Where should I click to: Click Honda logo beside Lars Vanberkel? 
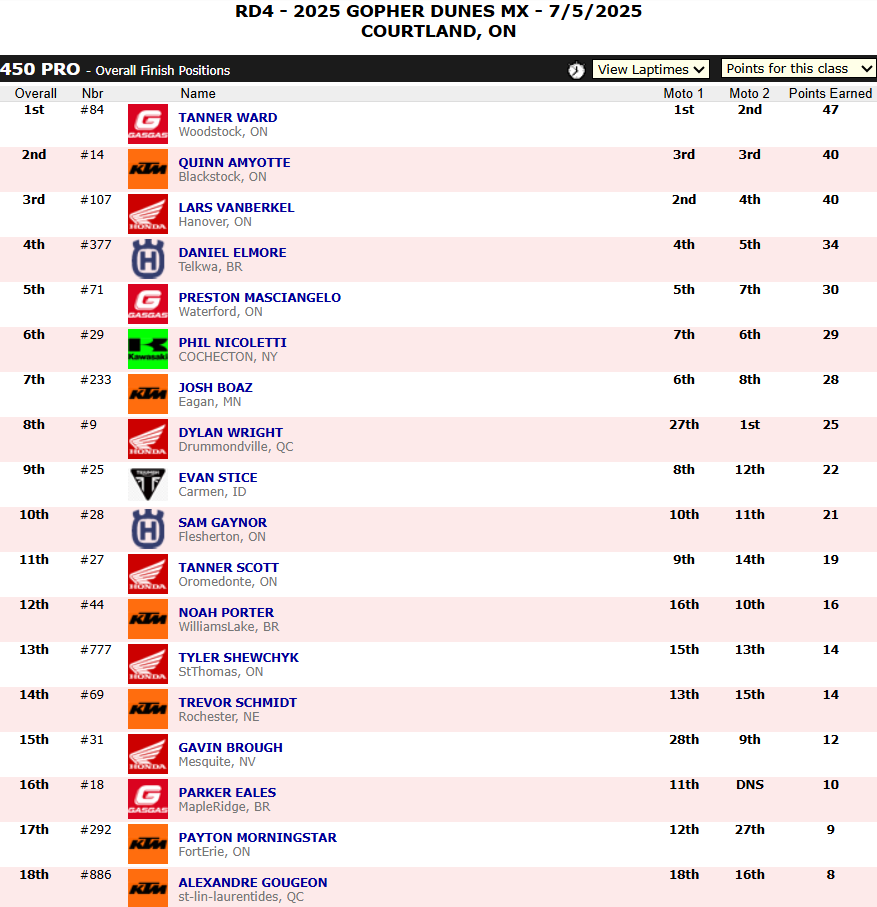click(148, 214)
